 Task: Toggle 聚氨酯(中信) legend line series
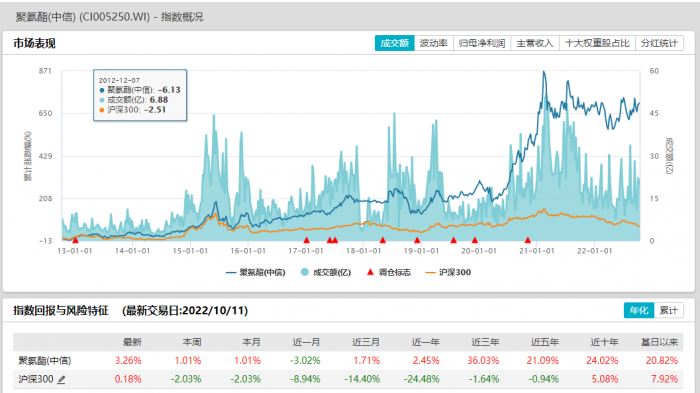255,272
